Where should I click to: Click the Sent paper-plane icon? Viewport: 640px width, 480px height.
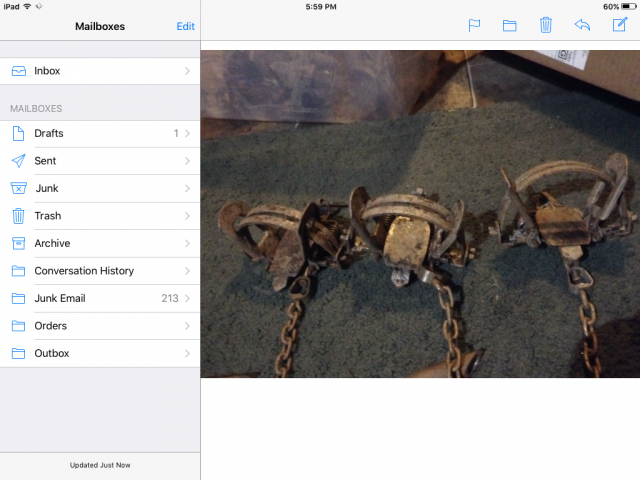tap(18, 161)
